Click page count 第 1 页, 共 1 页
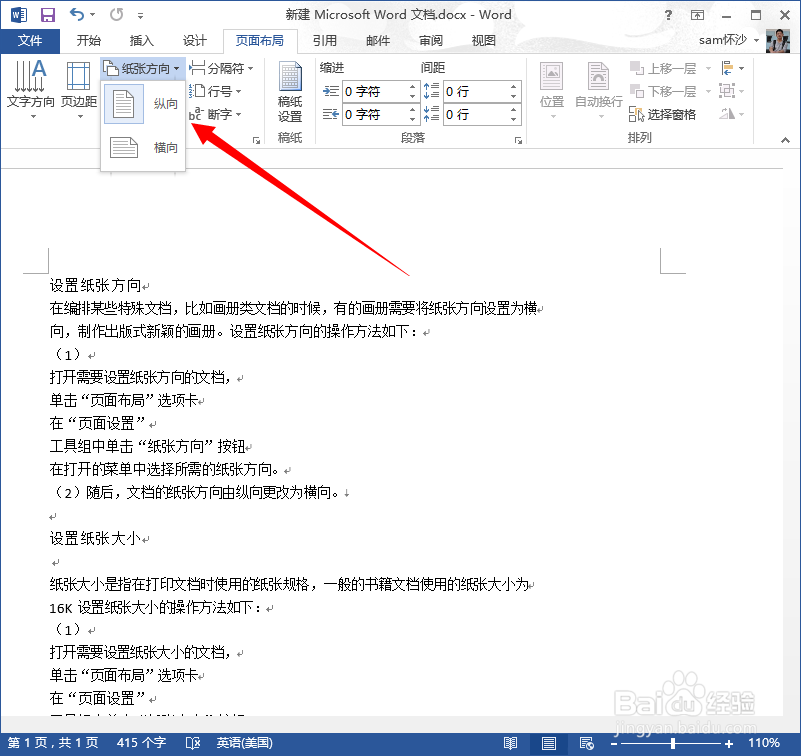801x756 pixels. pyautogui.click(x=53, y=742)
